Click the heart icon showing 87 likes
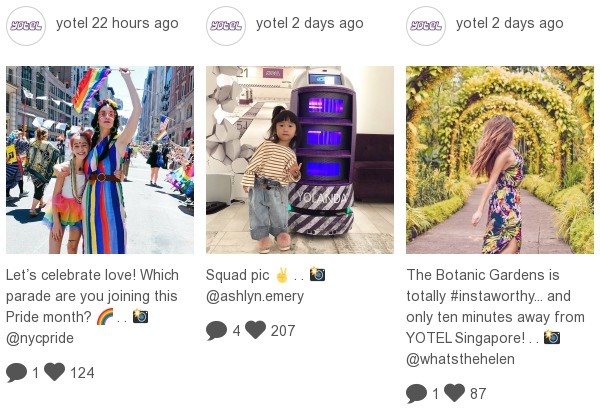The width and height of the screenshot is (600, 410). click(x=454, y=392)
